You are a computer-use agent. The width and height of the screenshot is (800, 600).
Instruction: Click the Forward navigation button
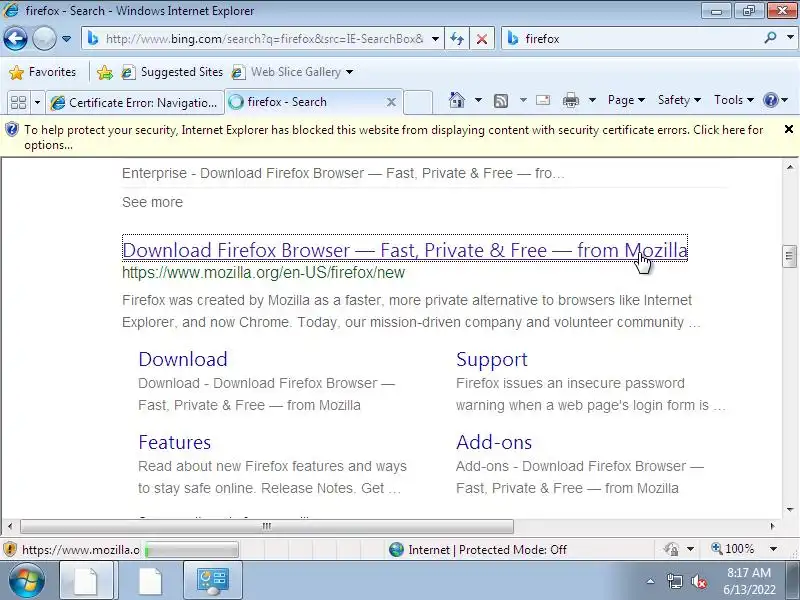(x=44, y=38)
